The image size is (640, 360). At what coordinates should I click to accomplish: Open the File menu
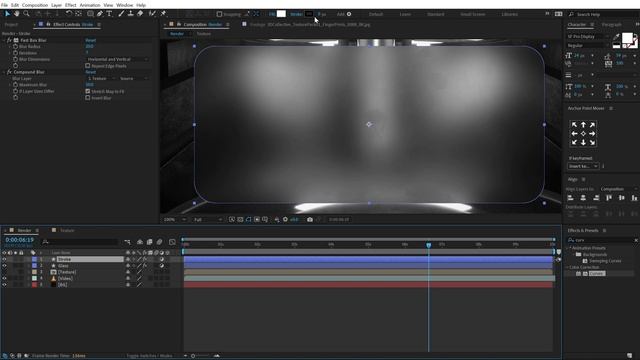[4, 5]
